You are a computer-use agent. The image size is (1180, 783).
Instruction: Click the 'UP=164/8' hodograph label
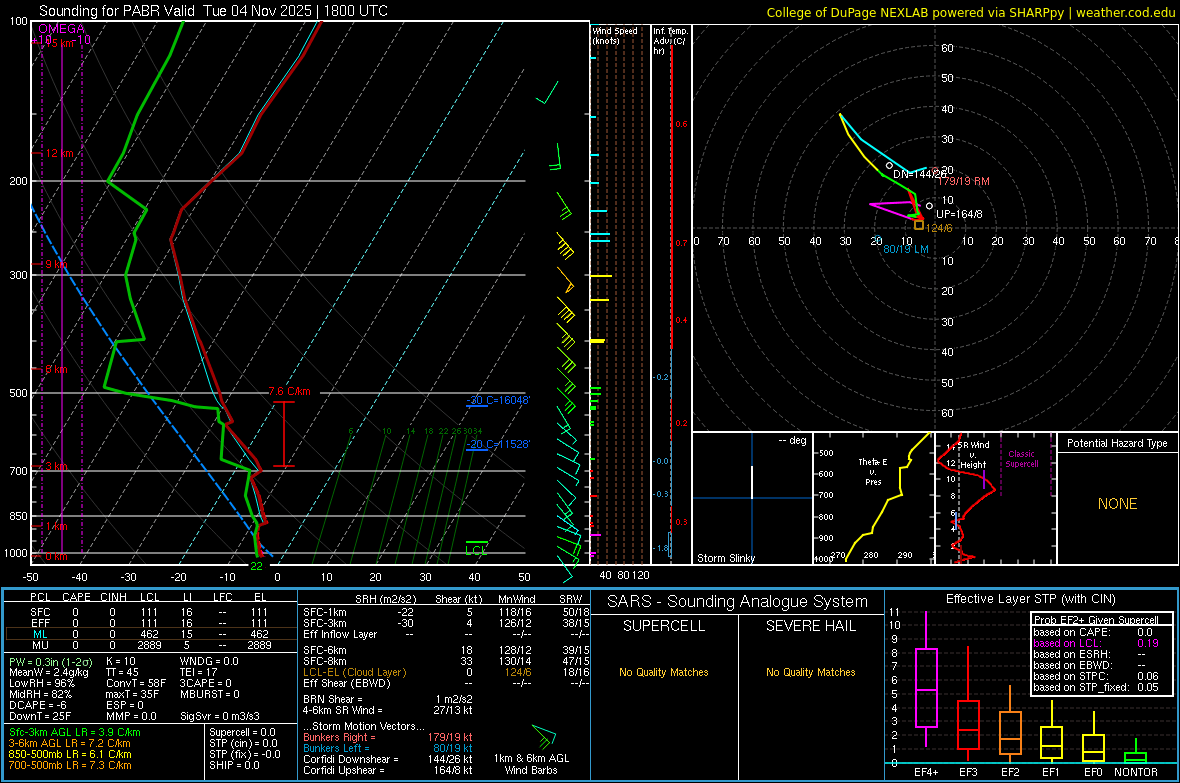(960, 214)
